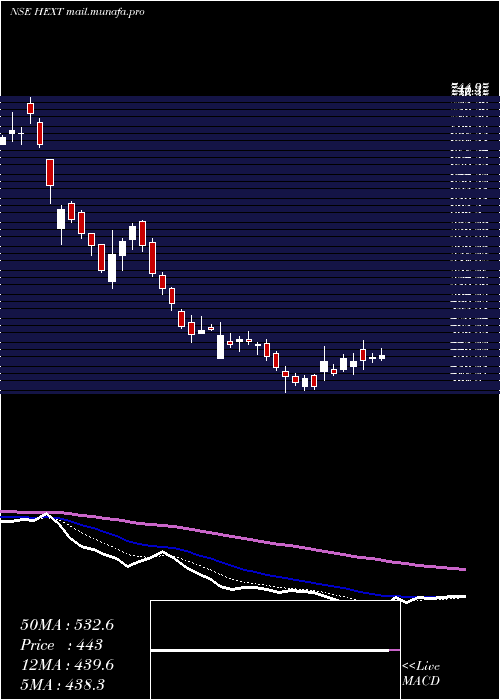This screenshot has height=700, width=500.
Task: Click the last candlestick on the chart
Action: pyautogui.click(x=382, y=356)
